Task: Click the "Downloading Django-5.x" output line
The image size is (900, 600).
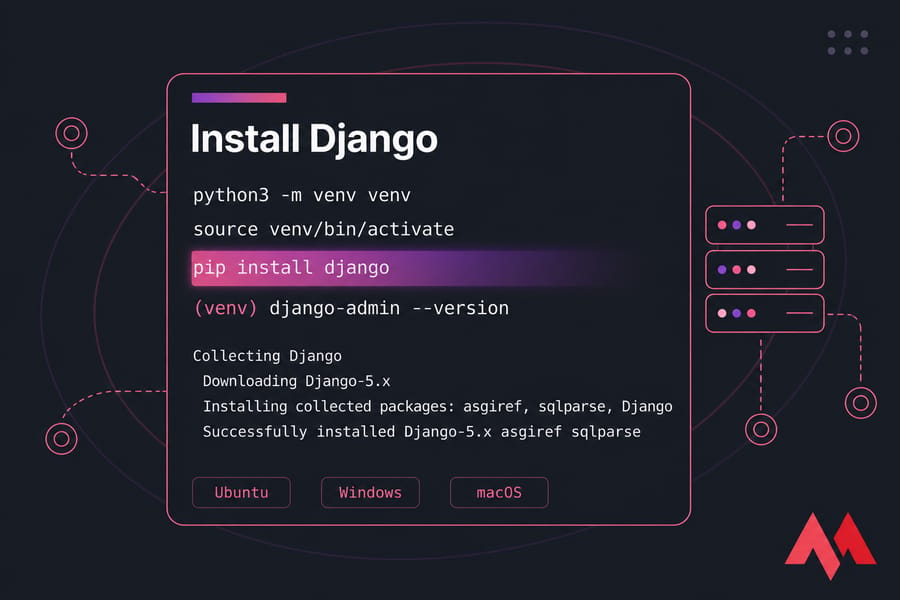Action: pos(296,381)
